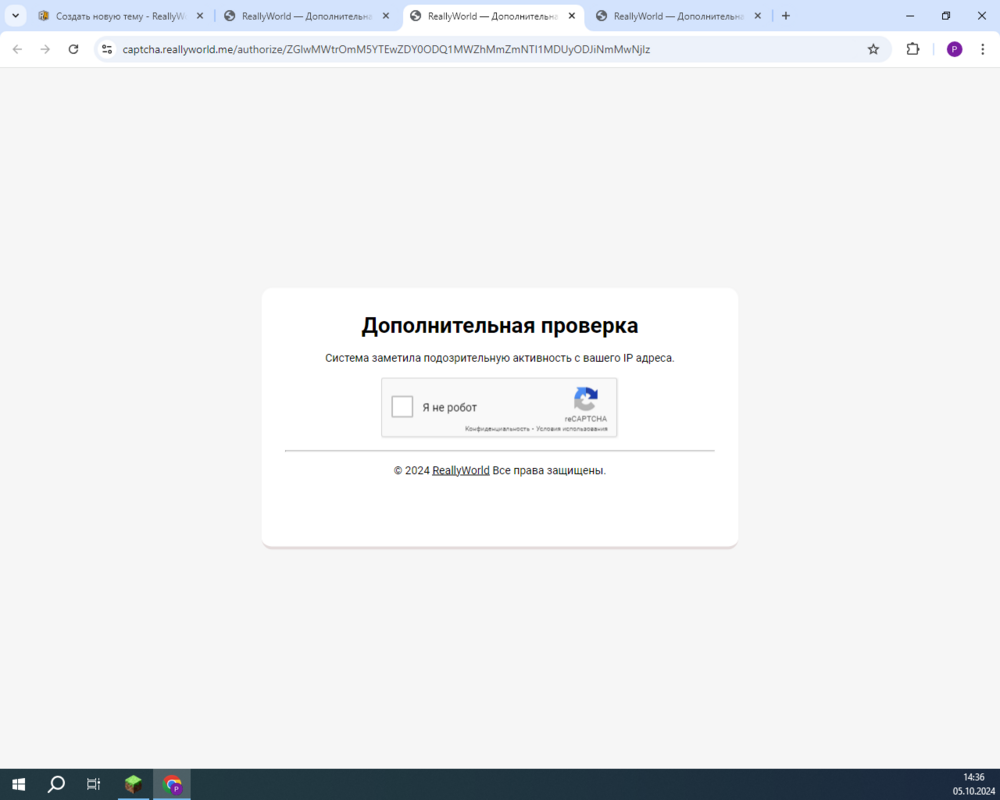
Task: Restore down the Chrome window
Action: pyautogui.click(x=946, y=16)
